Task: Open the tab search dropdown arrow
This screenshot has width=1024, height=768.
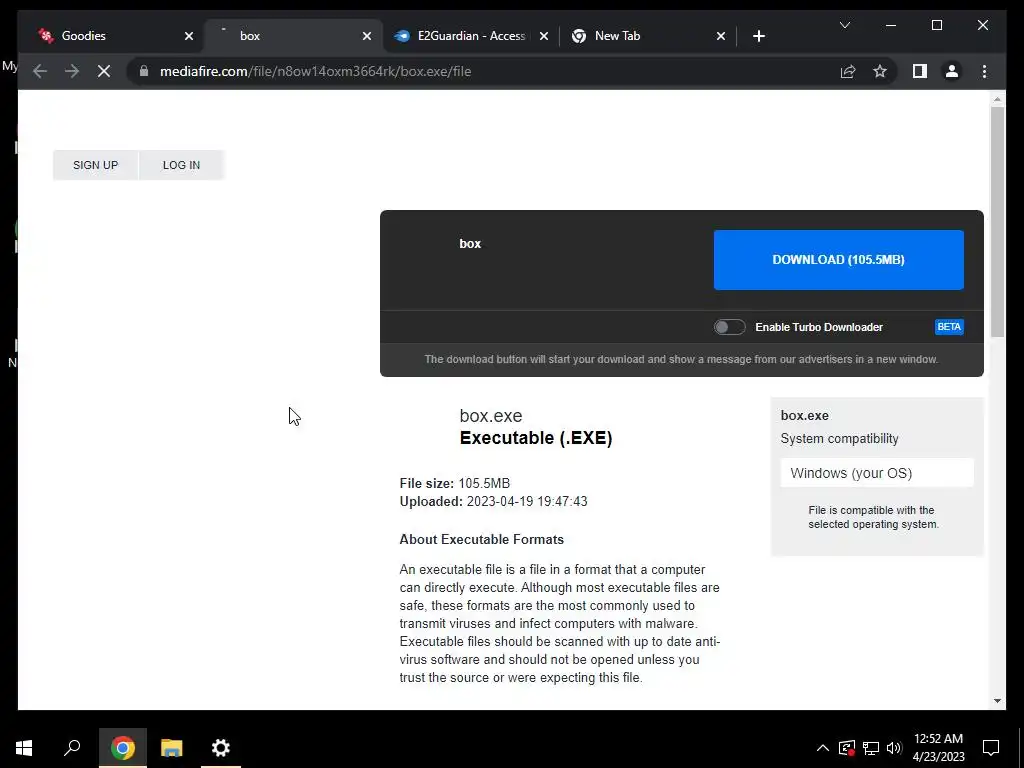Action: tap(844, 25)
